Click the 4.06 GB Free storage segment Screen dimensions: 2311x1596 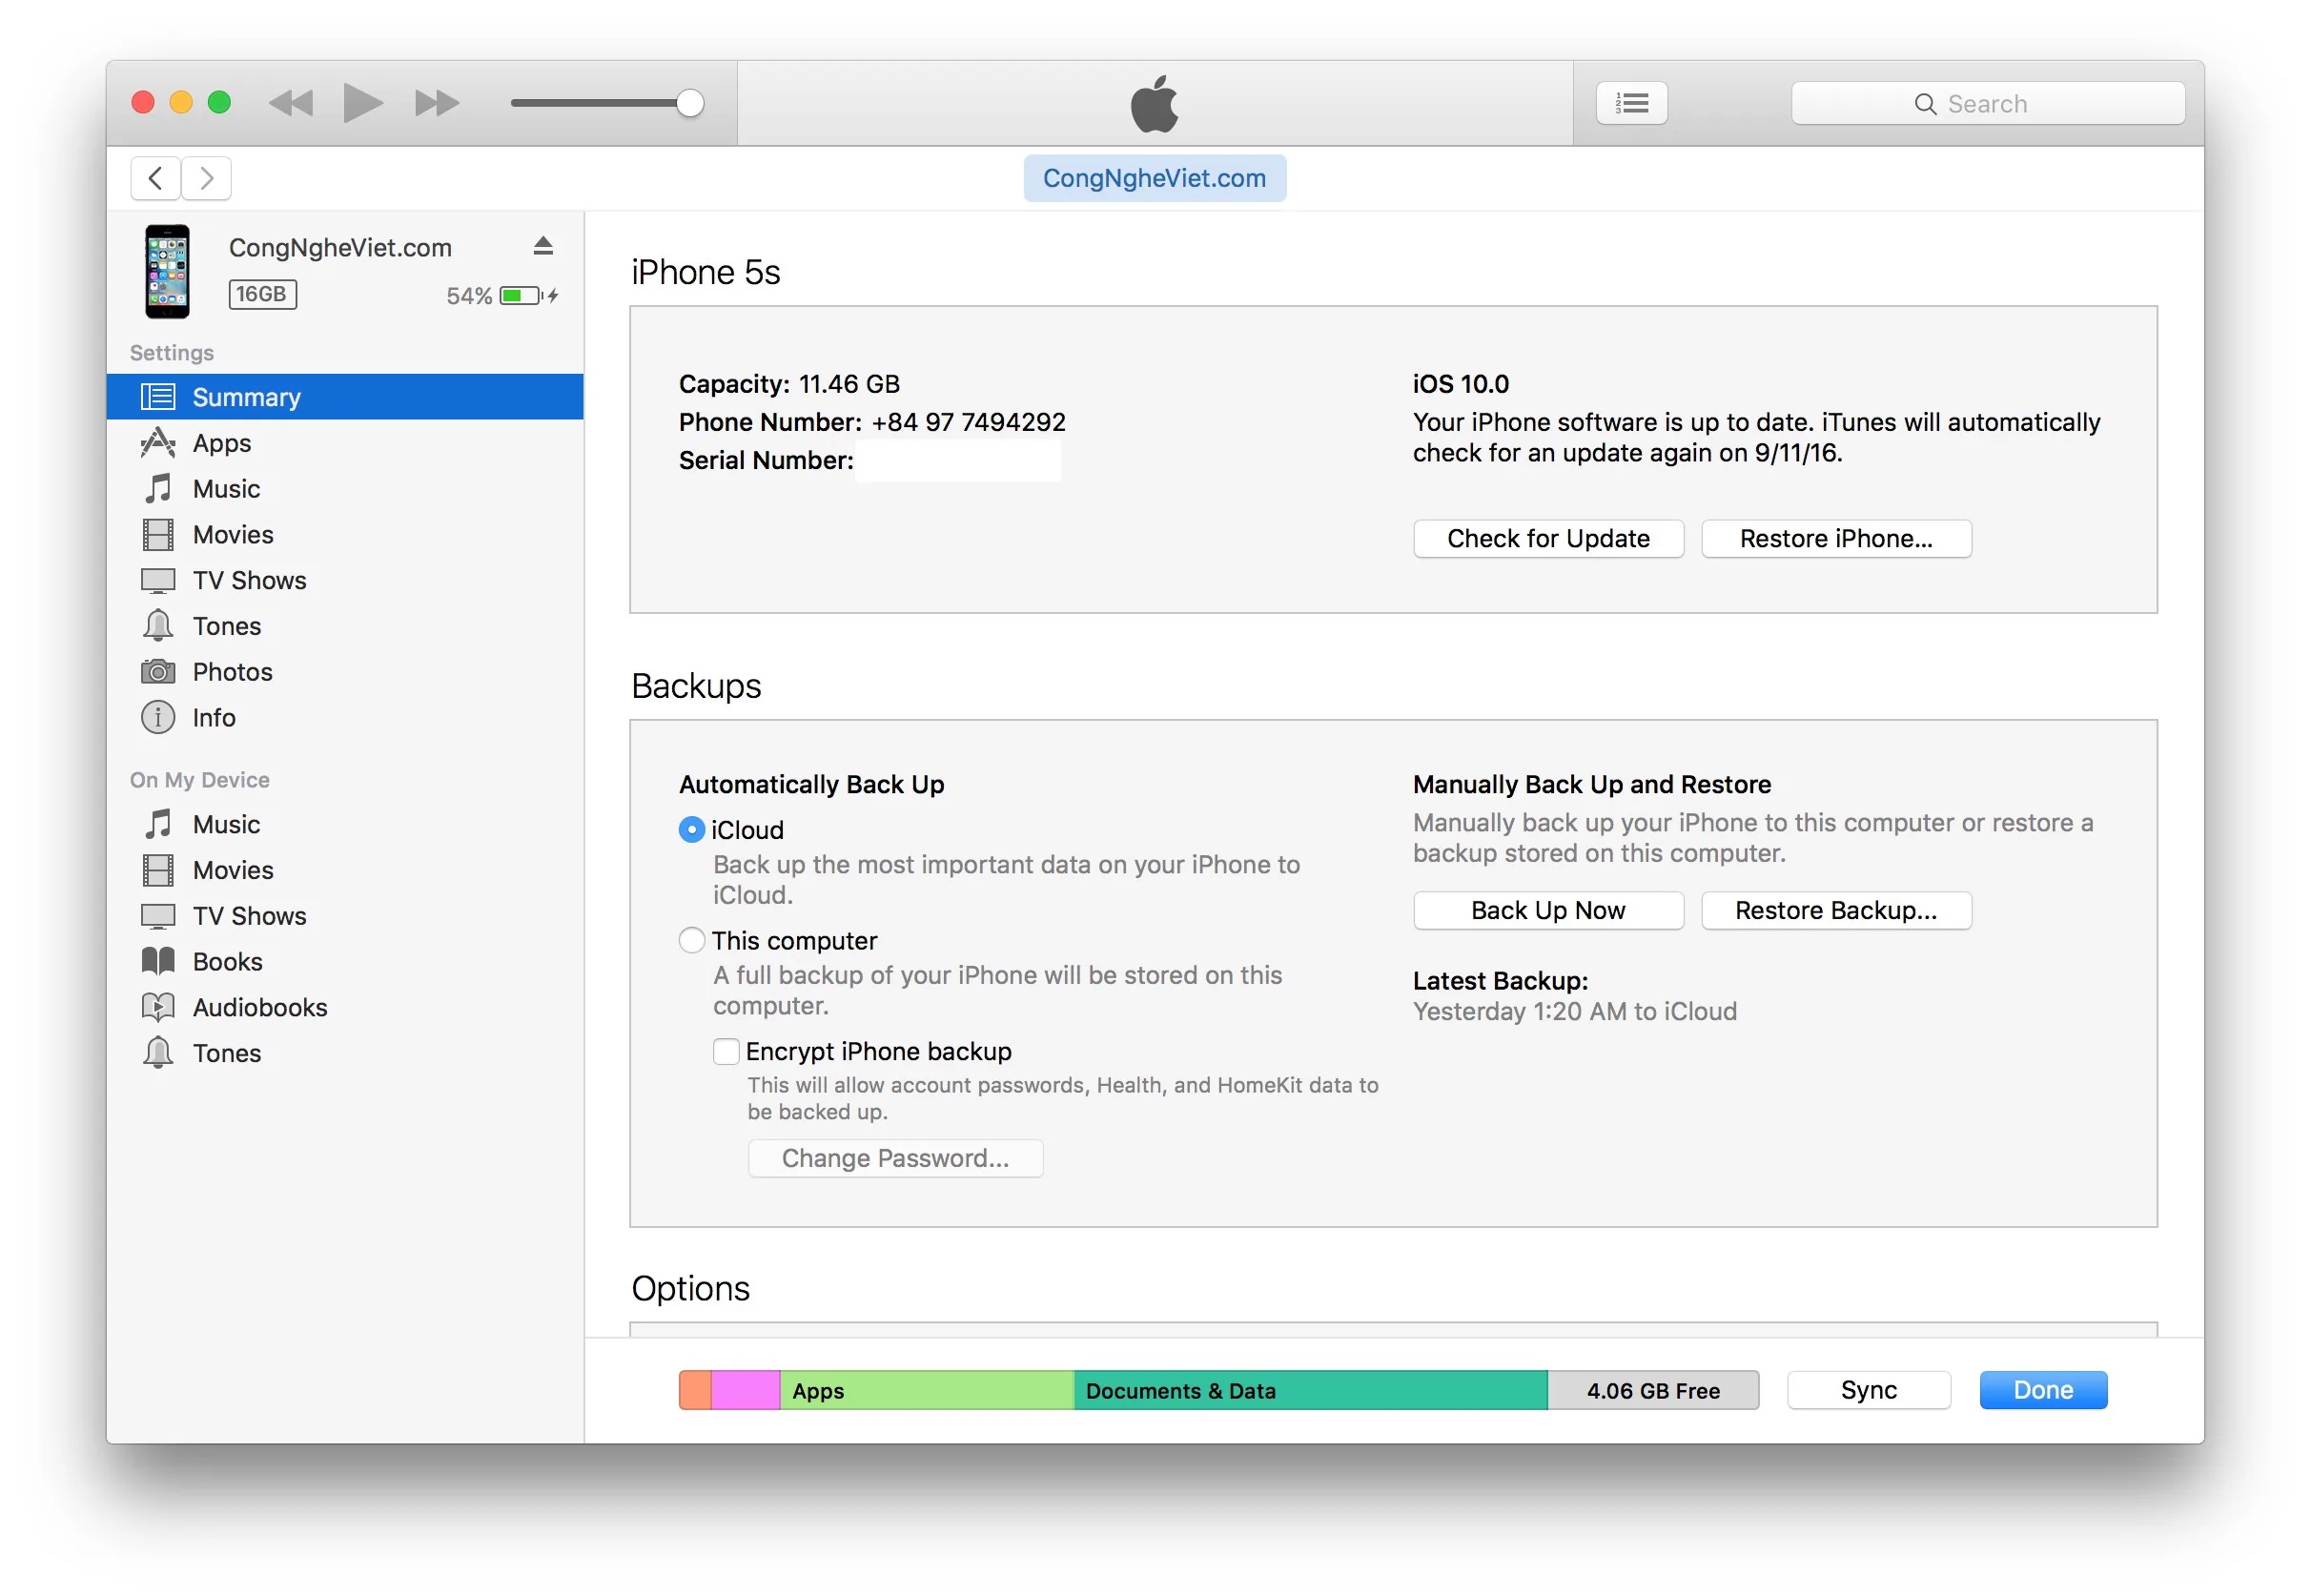point(1653,1390)
